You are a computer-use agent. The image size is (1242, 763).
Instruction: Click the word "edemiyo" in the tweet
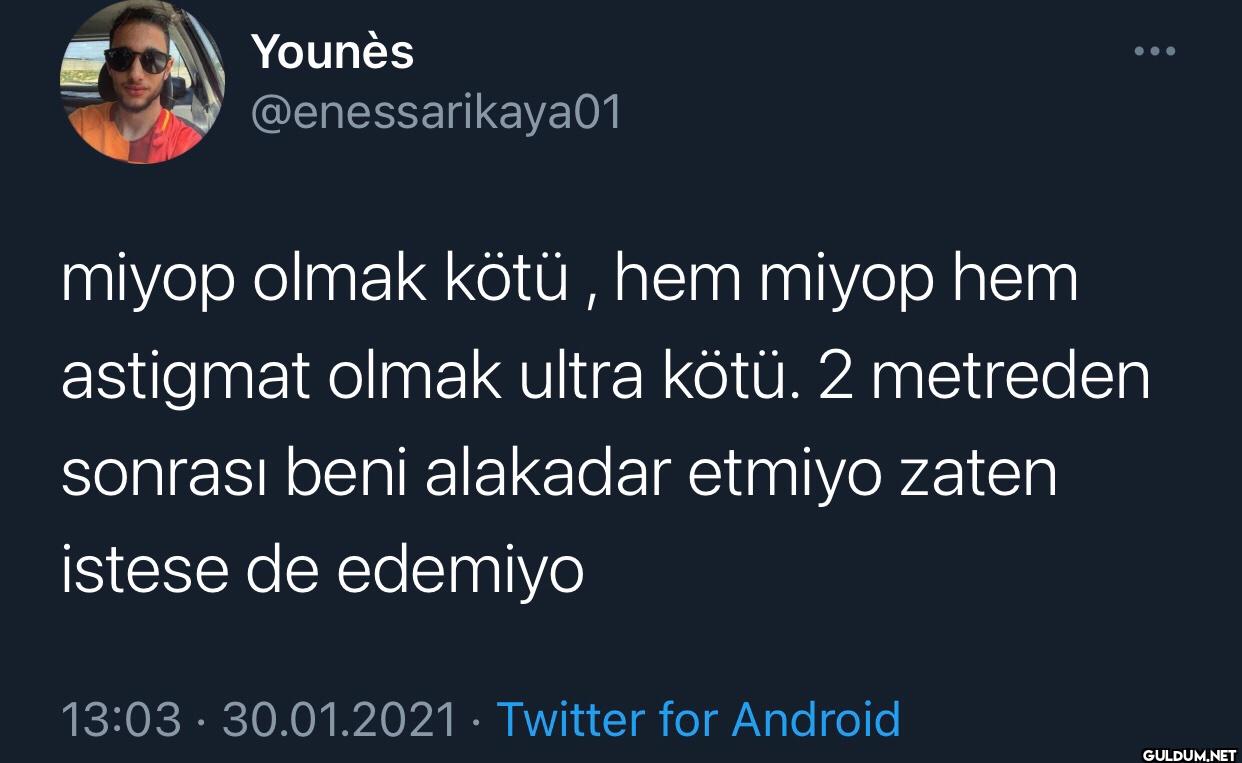click(x=460, y=571)
